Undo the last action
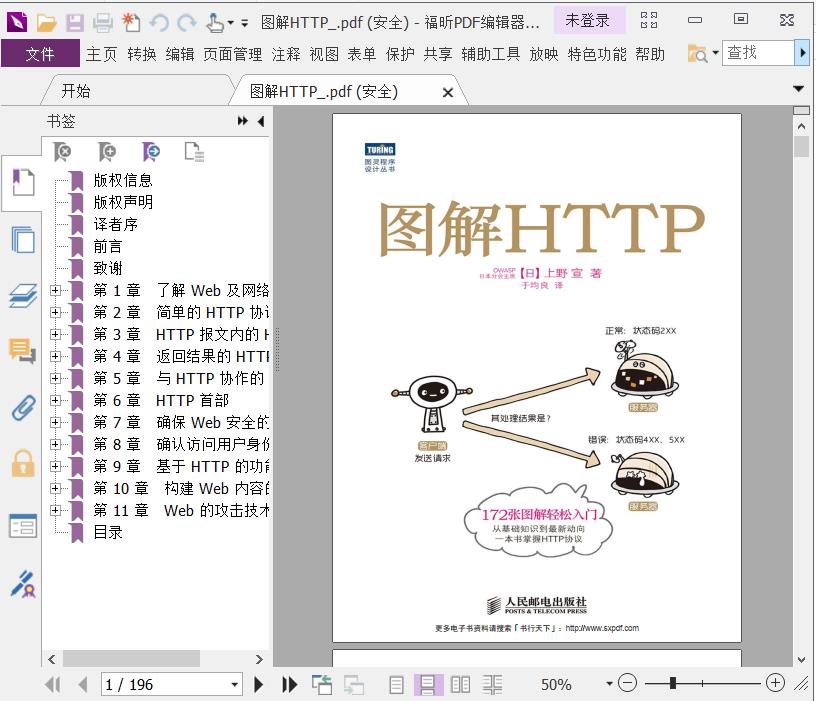The image size is (816, 701). (159, 22)
